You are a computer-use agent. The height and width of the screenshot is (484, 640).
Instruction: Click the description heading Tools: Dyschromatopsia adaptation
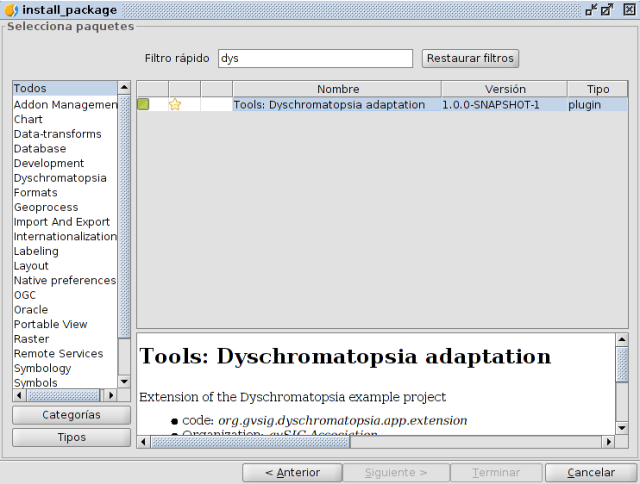[345, 356]
